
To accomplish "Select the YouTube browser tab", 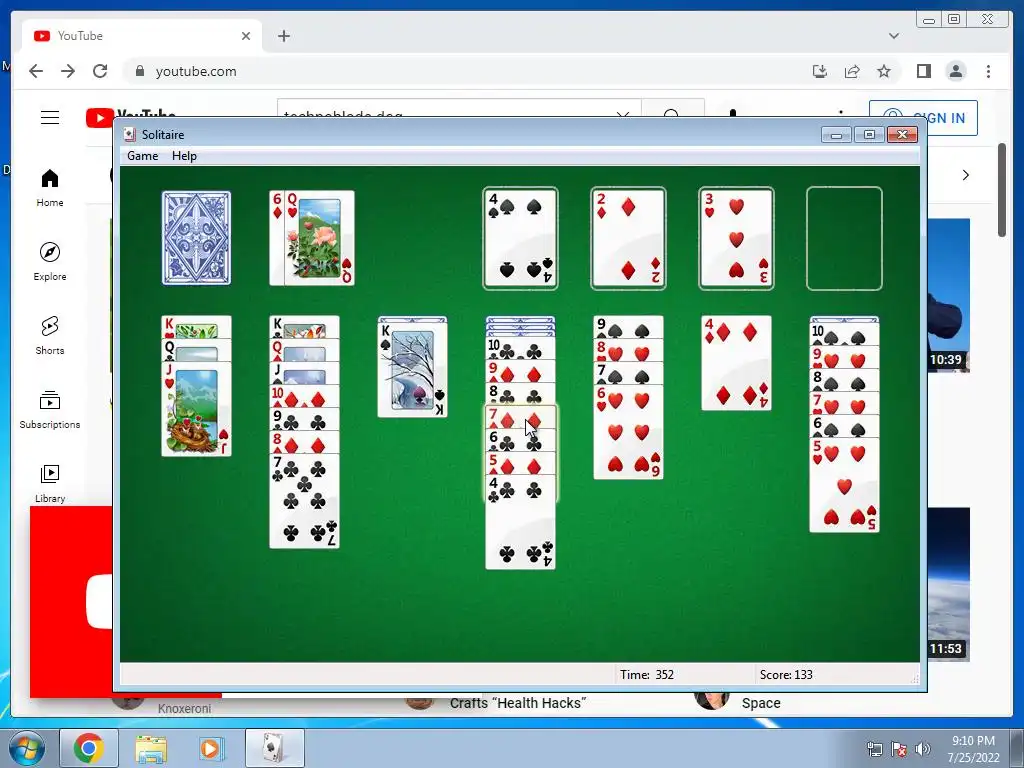I will tap(142, 36).
